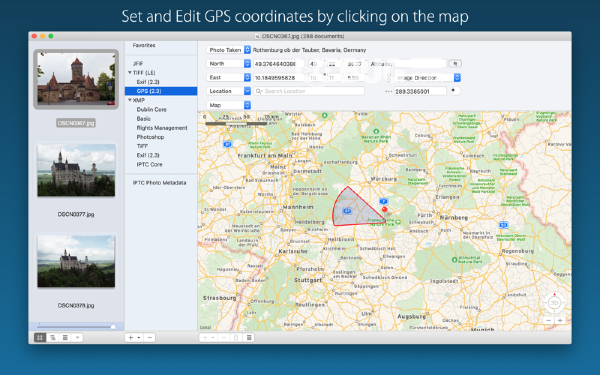
Task: Click the longitude decimal field 10.1849595828
Action: click(279, 78)
